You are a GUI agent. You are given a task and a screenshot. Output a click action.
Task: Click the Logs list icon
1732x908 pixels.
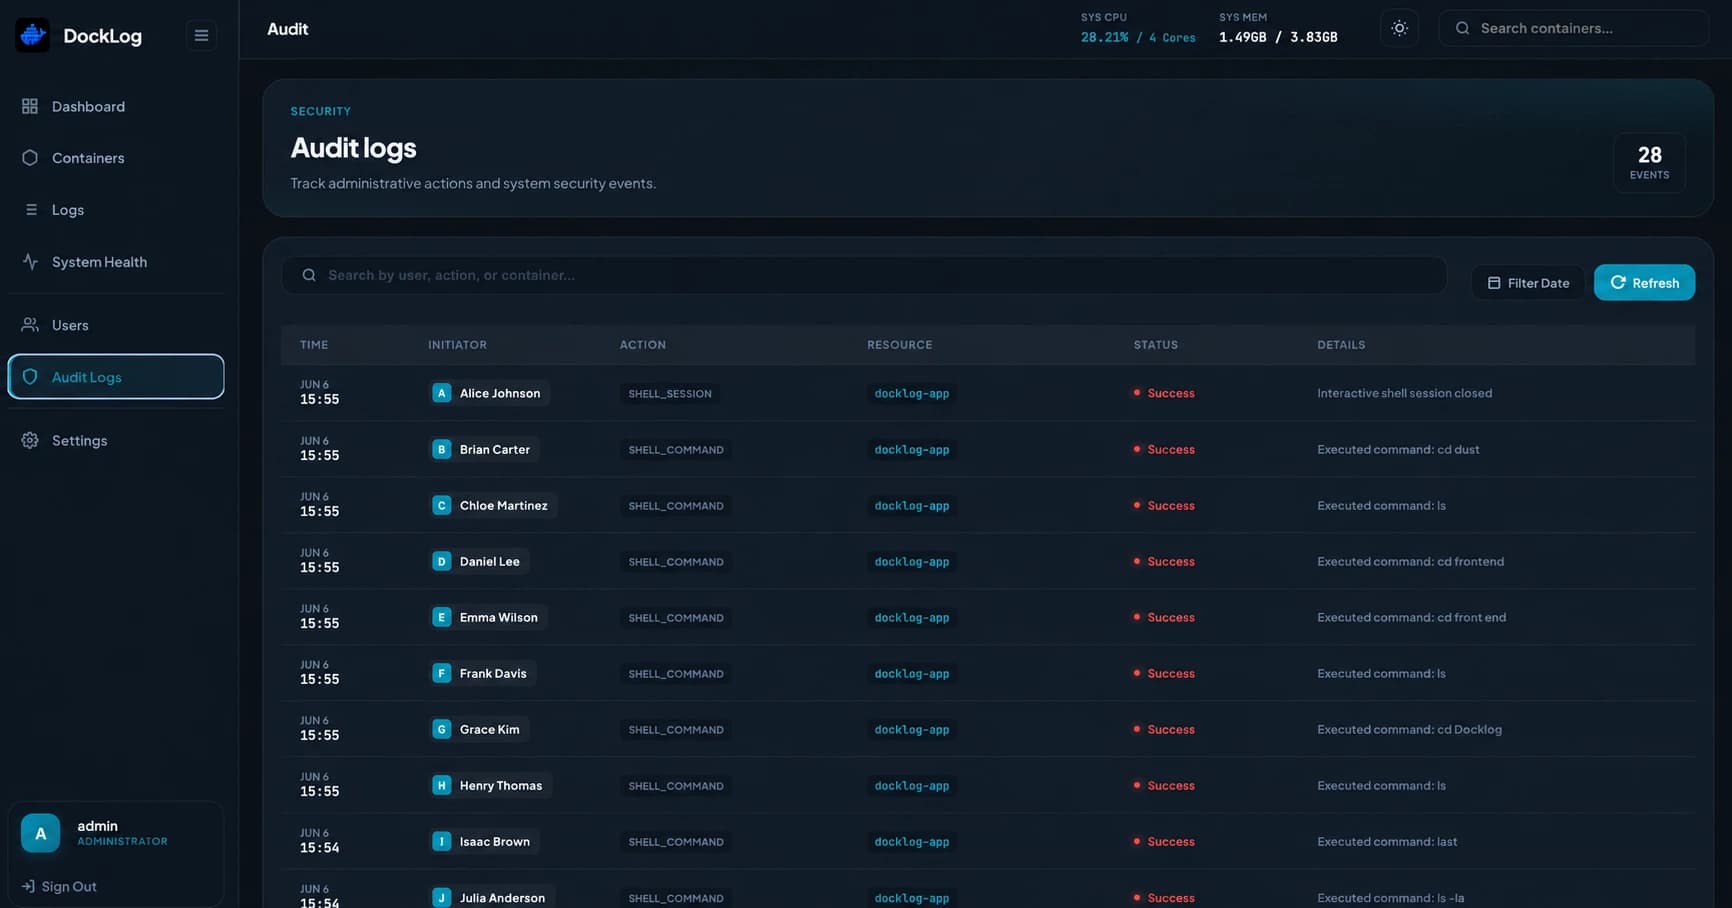[x=30, y=210]
